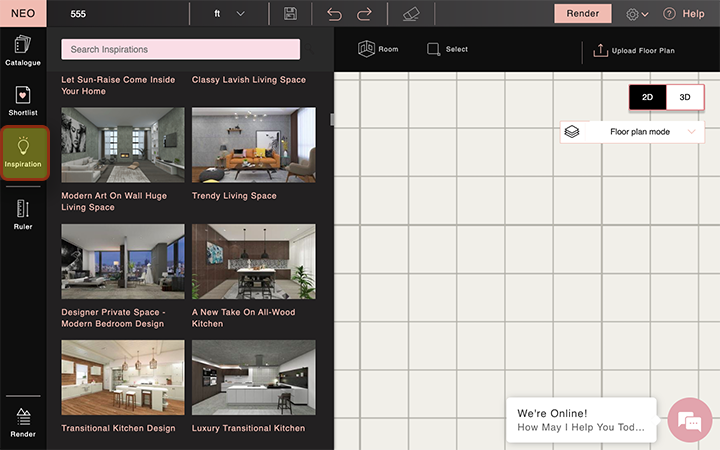Open the Floor plan mode dropdown
720x450 pixels.
[x=632, y=132]
